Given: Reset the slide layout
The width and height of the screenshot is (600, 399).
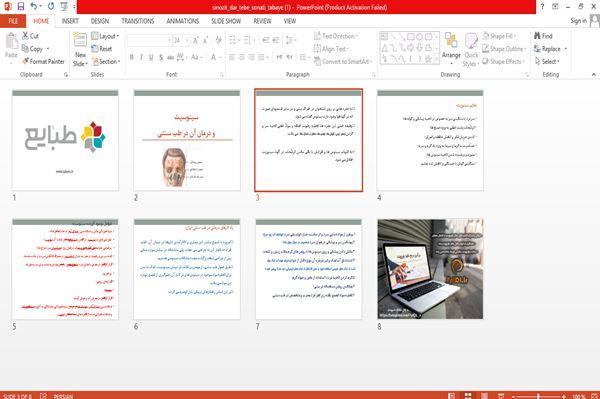Looking at the screenshot, I should click(102, 49).
